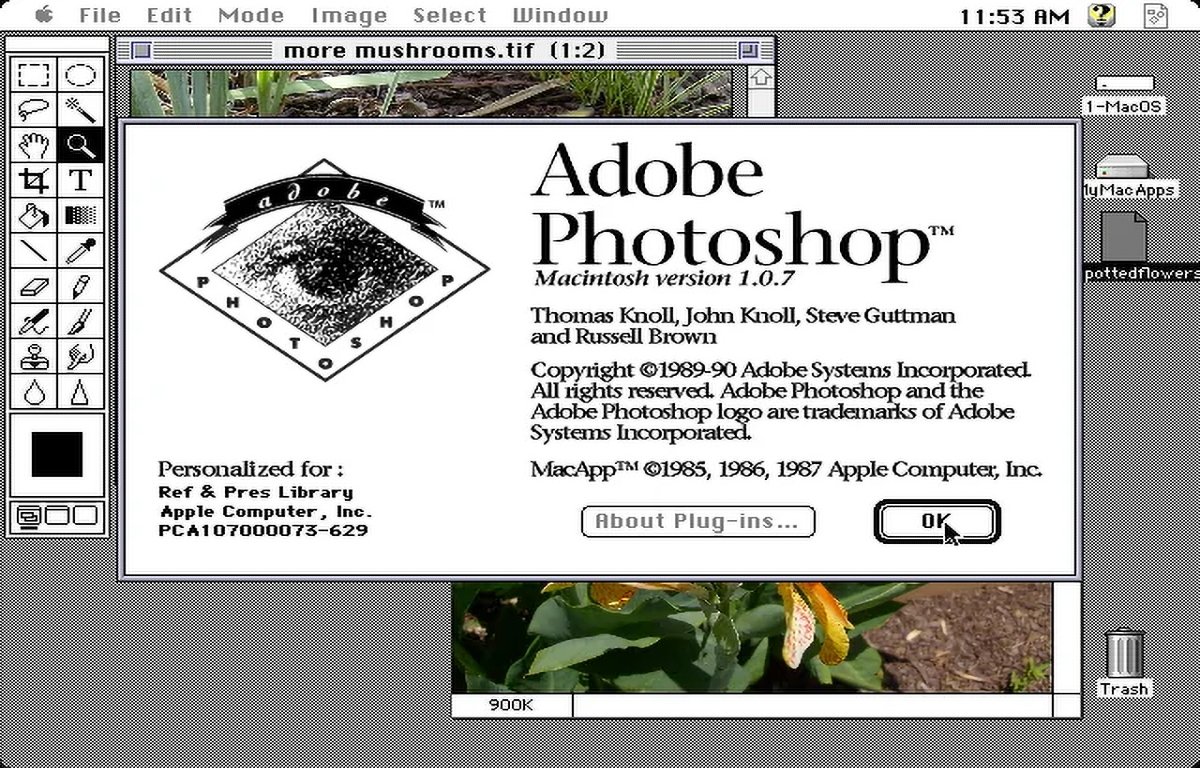Click the mushrooms window close box
Image resolution: width=1200 pixels, height=768 pixels.
tap(142, 50)
